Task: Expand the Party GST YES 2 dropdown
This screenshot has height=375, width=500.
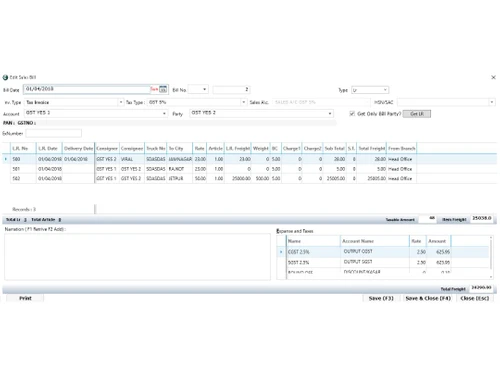Action: 330,113
